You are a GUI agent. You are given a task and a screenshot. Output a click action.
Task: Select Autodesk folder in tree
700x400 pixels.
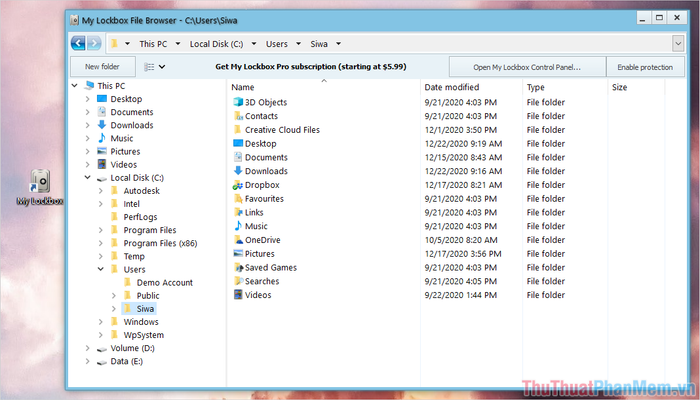(142, 191)
